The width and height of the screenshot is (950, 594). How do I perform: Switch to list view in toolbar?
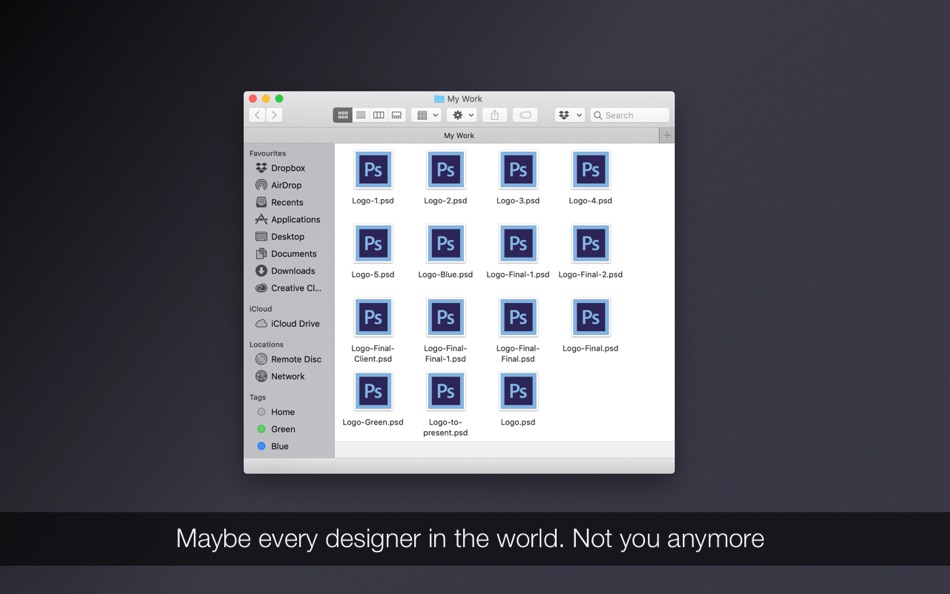tap(360, 115)
